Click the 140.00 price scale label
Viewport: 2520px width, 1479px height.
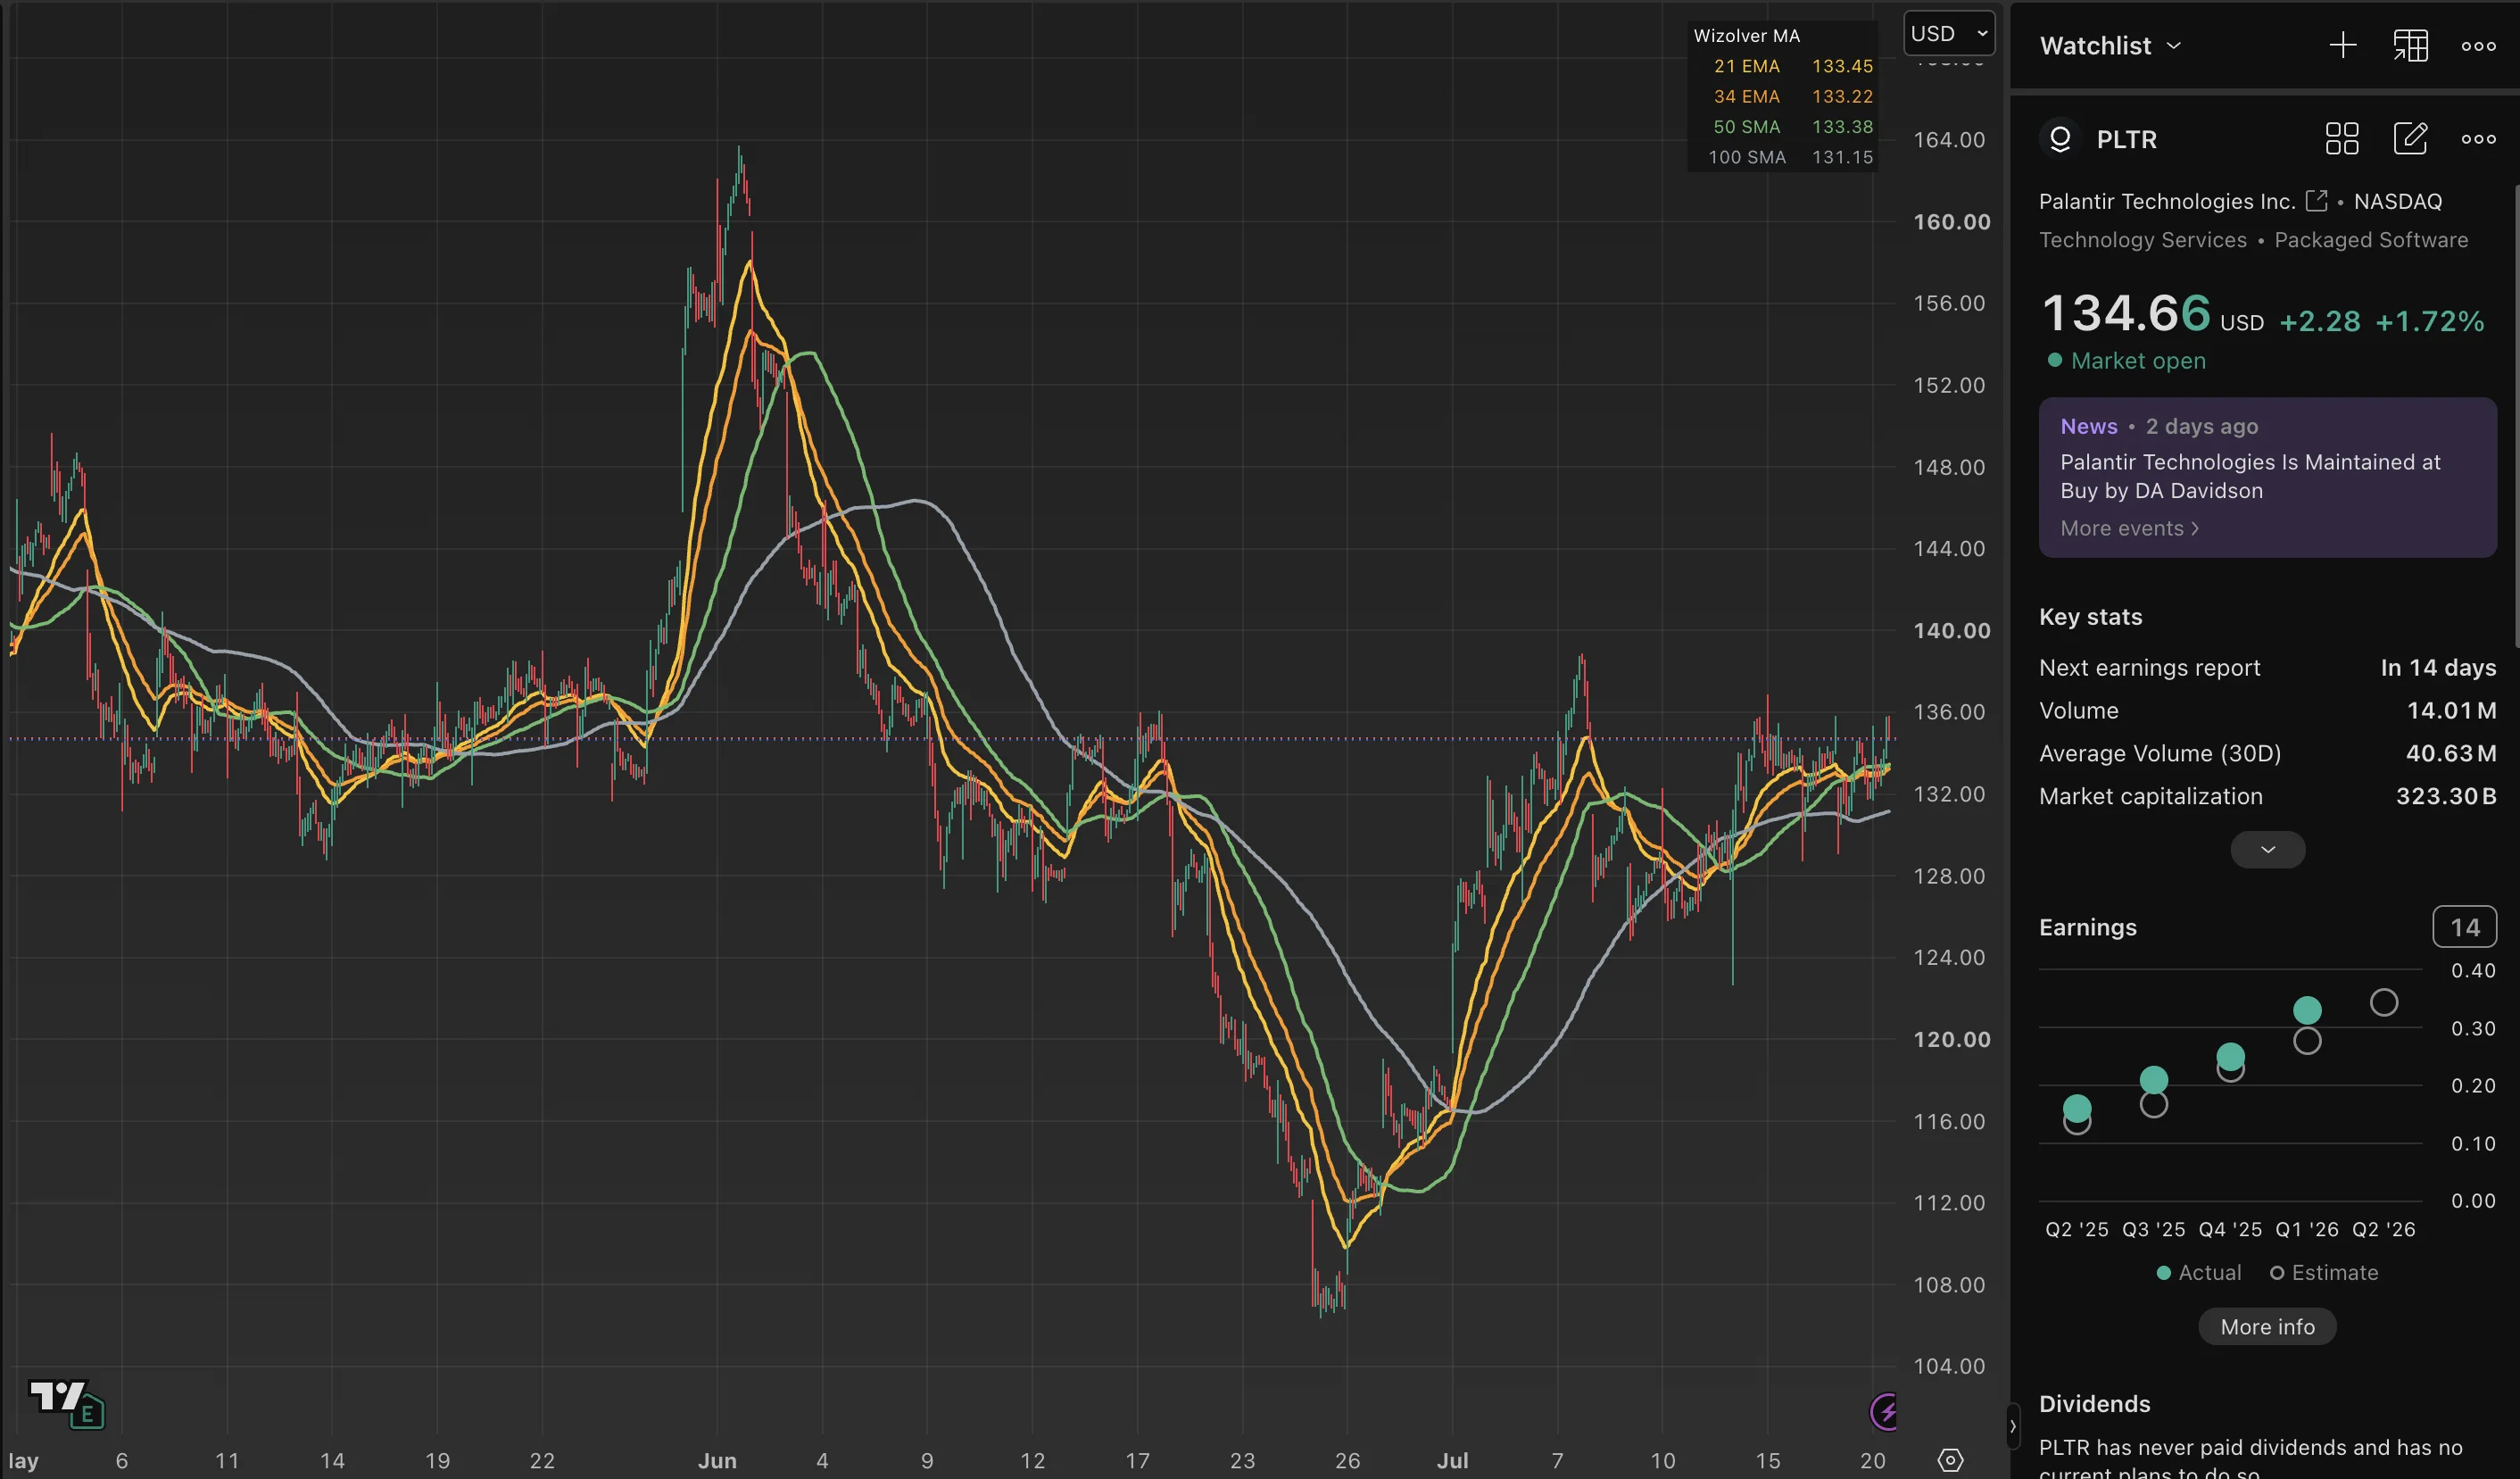tap(1951, 631)
